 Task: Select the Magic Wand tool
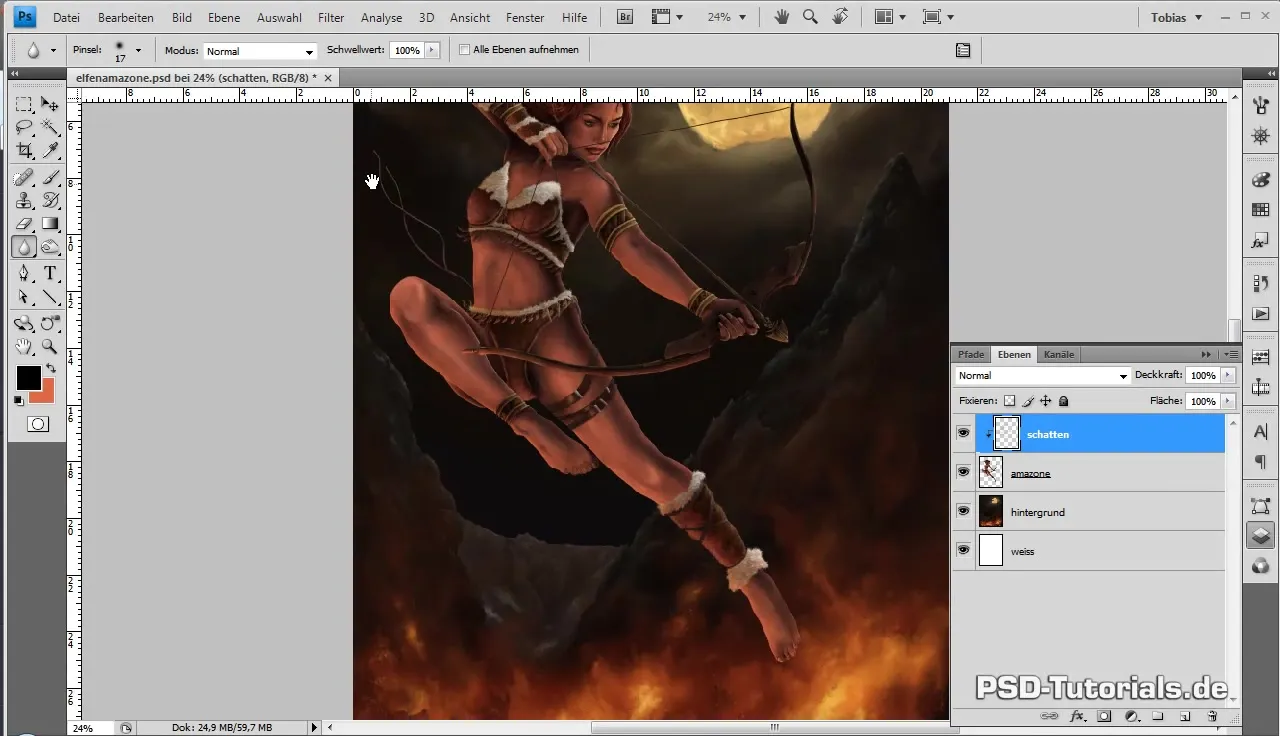click(50, 127)
